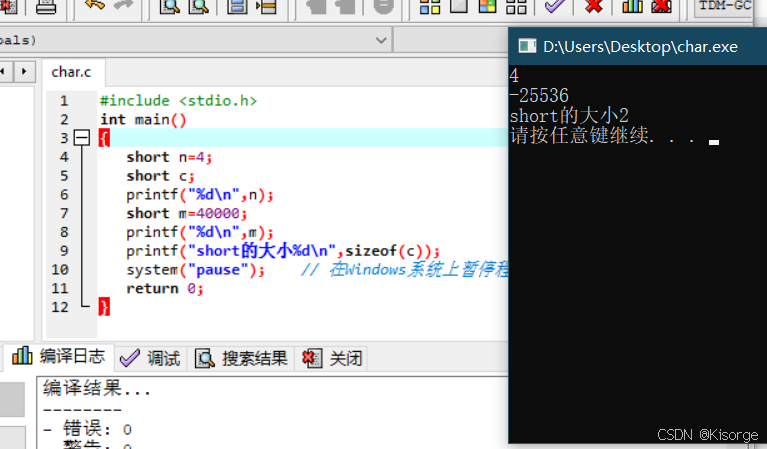Click the blue comment after system pause
This screenshot has height=449, width=767.
point(404,269)
